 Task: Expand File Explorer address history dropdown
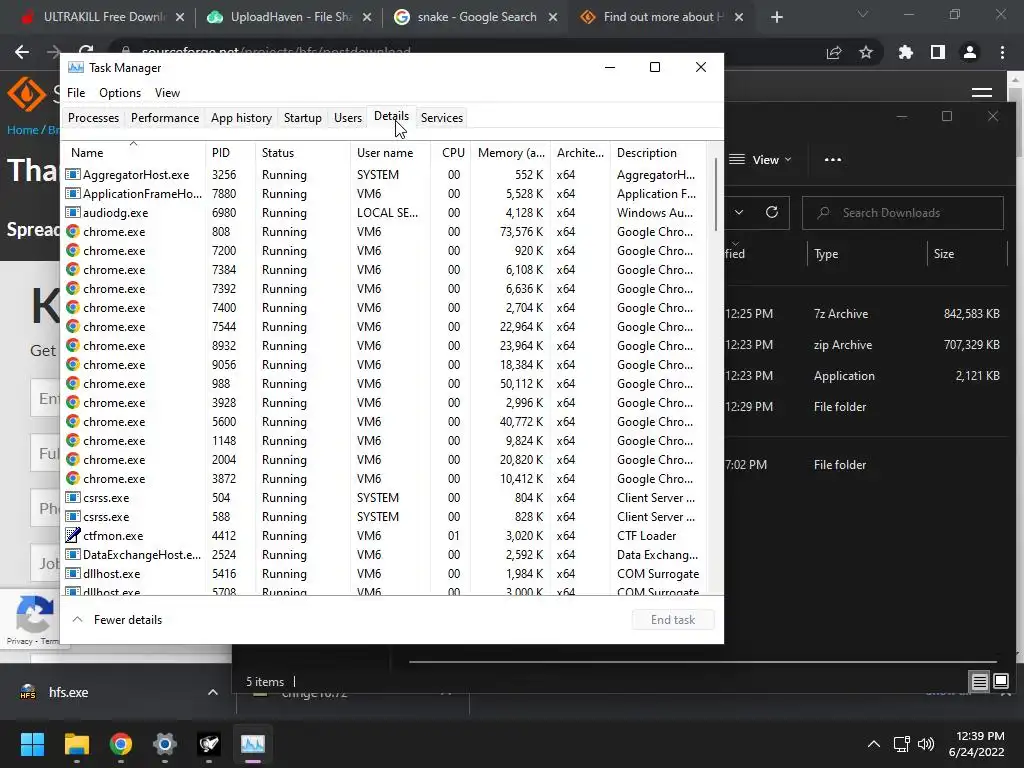739,212
